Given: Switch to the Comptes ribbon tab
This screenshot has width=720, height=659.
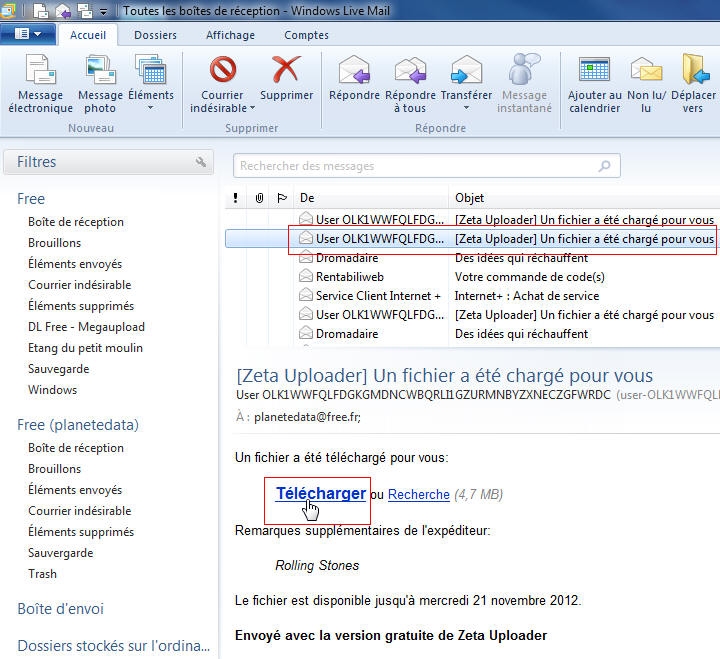Looking at the screenshot, I should (x=306, y=35).
